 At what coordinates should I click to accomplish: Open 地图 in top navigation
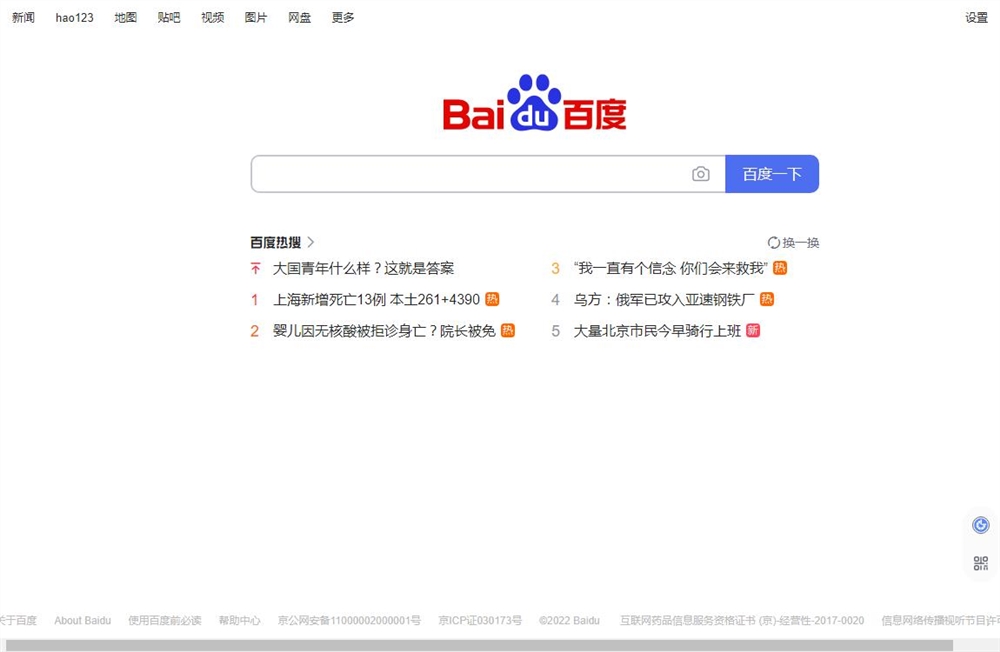click(x=126, y=17)
